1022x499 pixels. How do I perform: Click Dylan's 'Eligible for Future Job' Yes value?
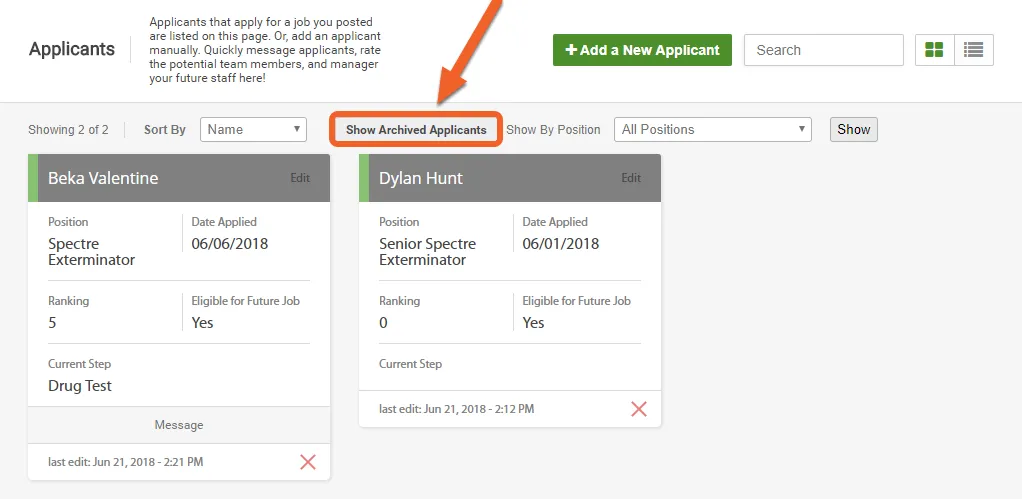click(x=533, y=322)
